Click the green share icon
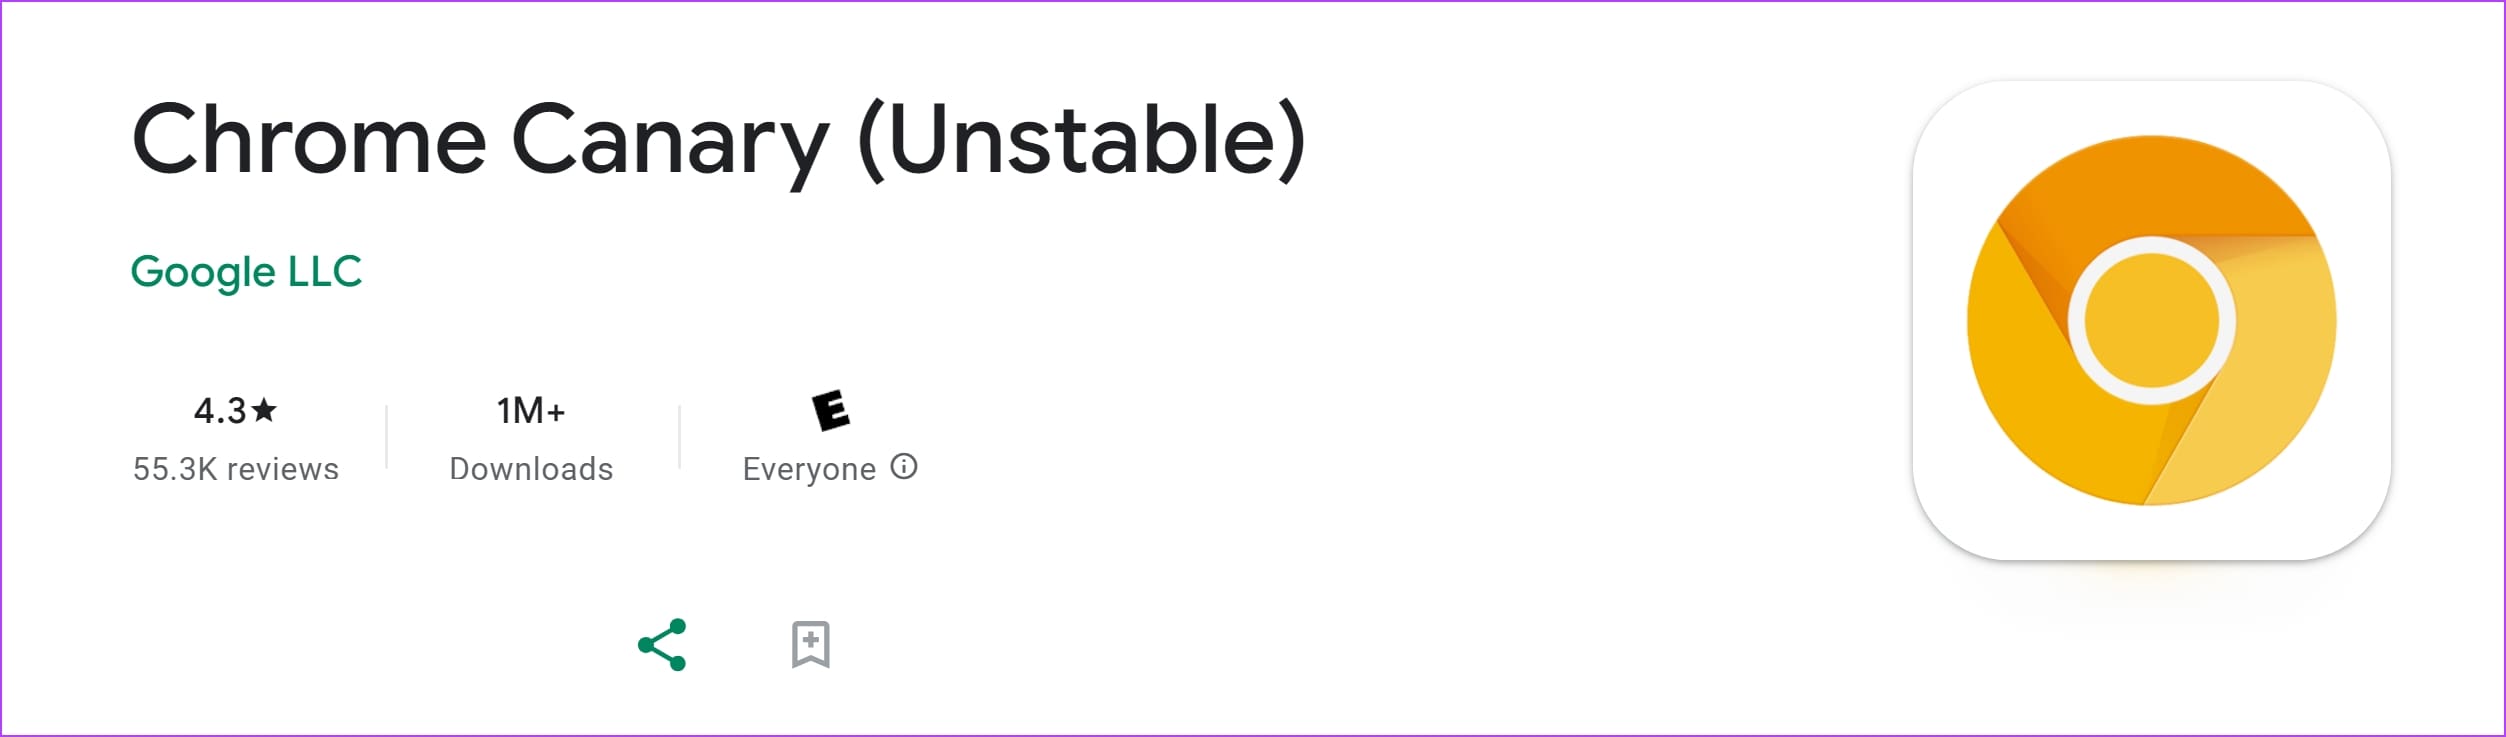The width and height of the screenshot is (2506, 737). (662, 644)
